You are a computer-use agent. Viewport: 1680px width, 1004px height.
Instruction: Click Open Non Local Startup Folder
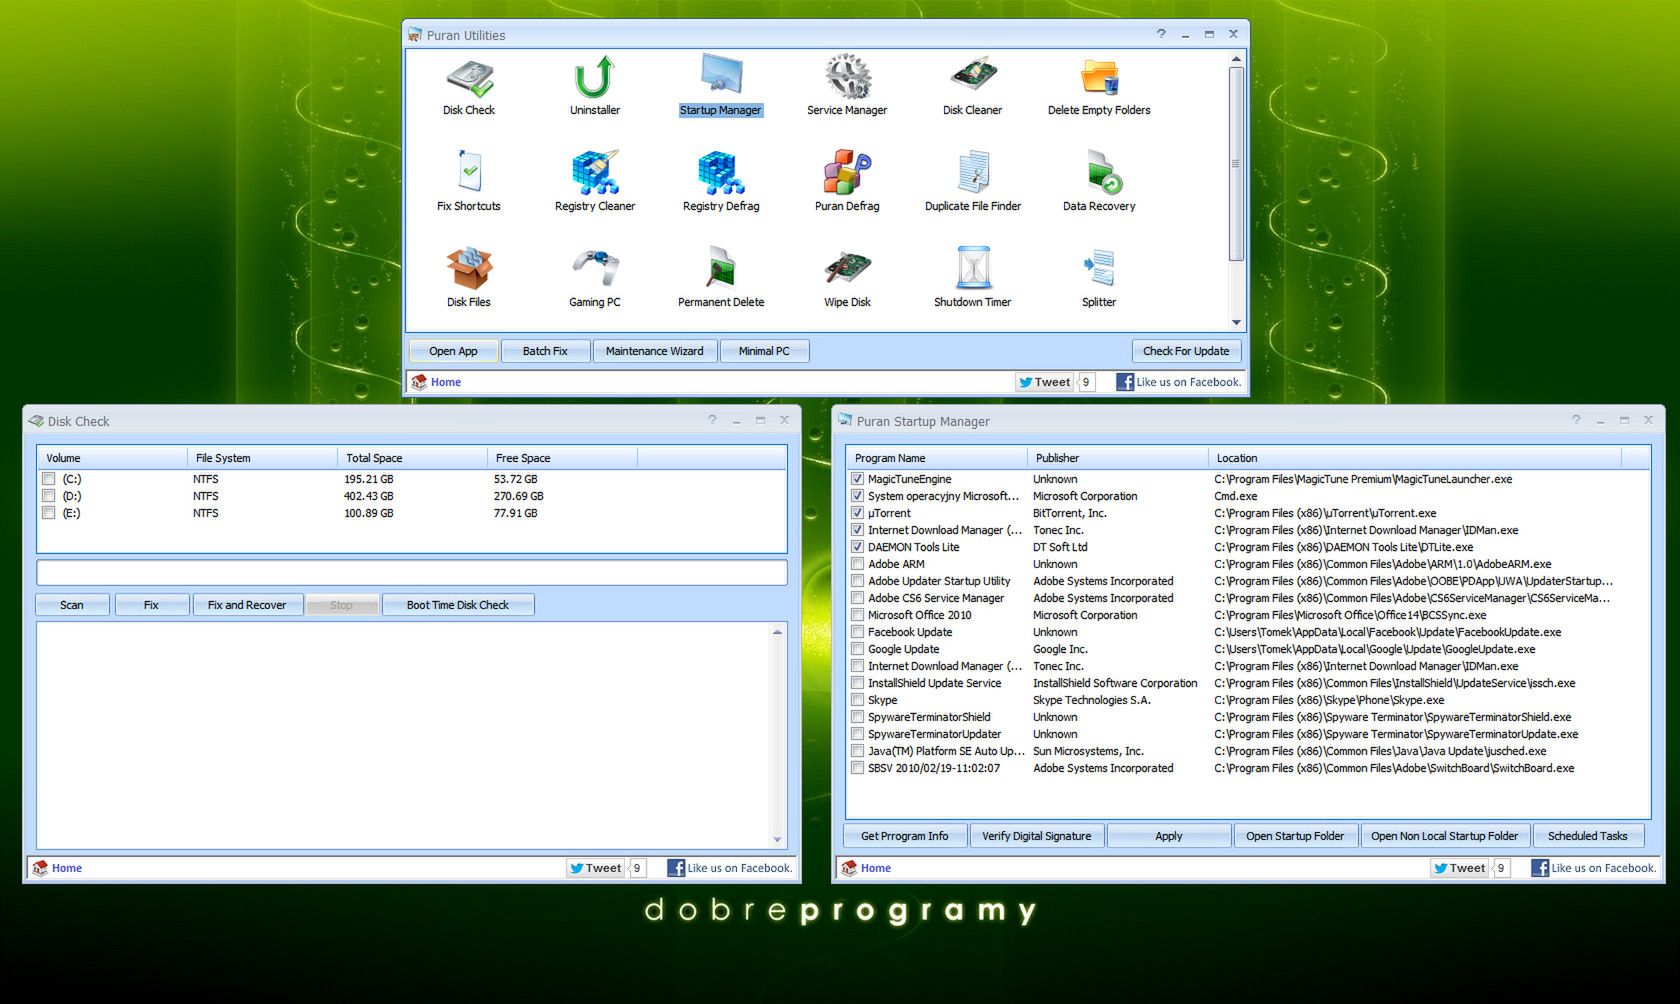[1445, 836]
